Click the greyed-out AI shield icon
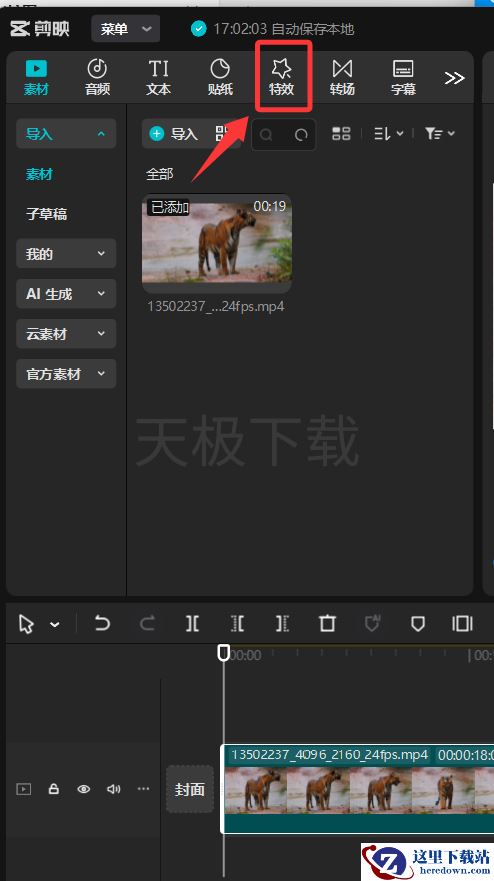494x881 pixels. tap(372, 623)
